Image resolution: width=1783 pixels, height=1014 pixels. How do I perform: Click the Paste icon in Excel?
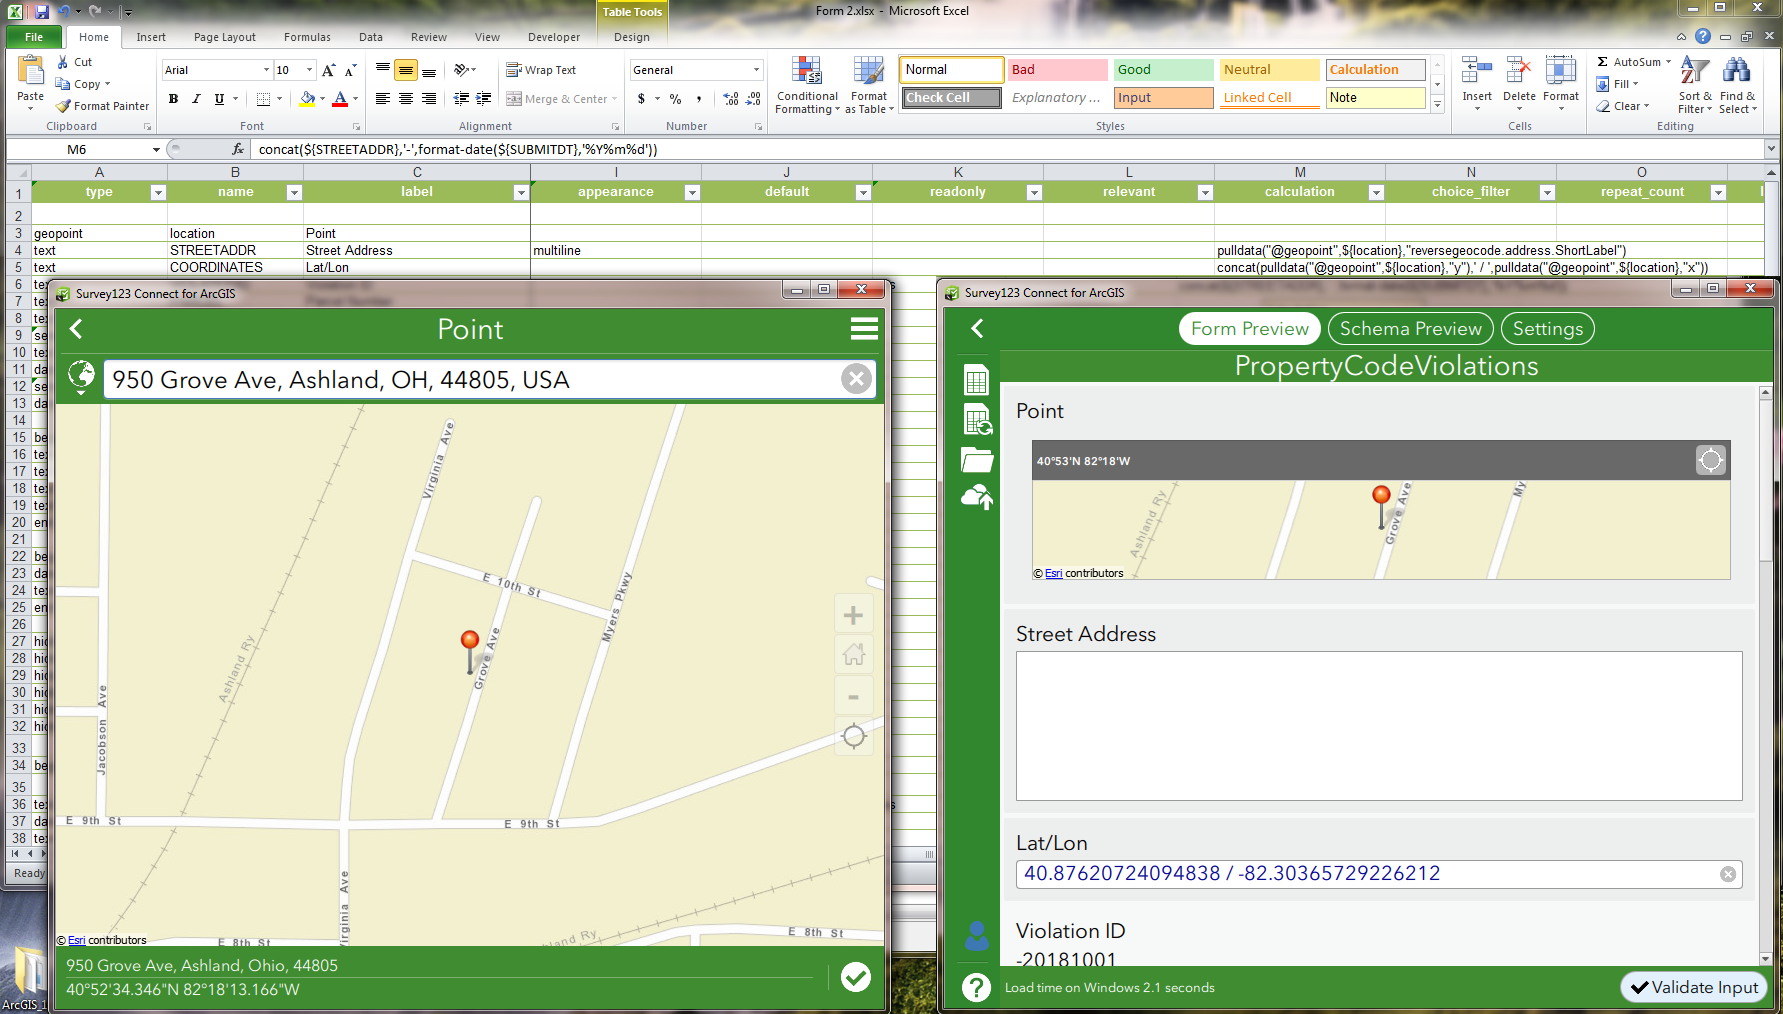click(x=30, y=71)
